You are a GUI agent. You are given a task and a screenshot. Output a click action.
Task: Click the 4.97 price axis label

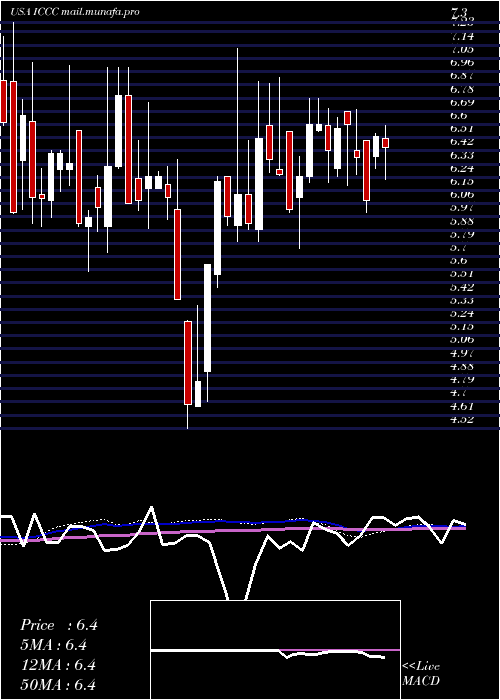(462, 353)
